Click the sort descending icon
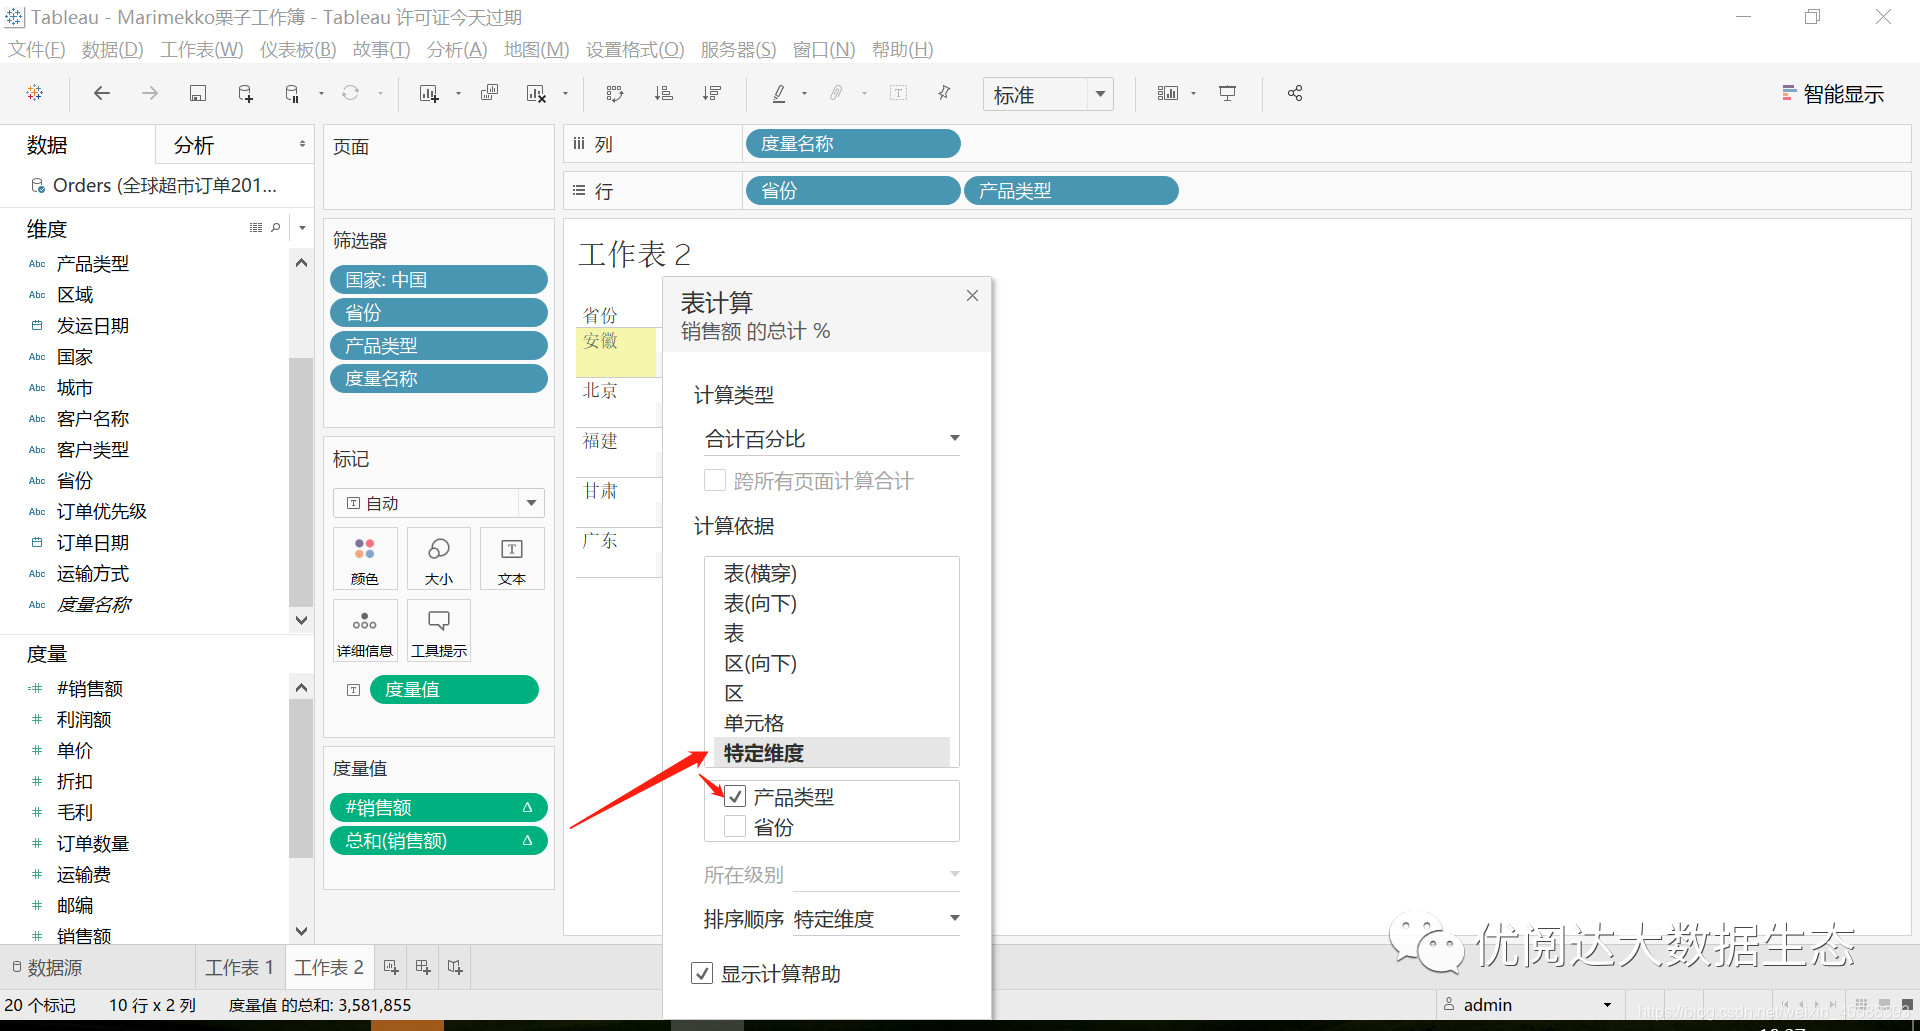 click(x=712, y=93)
